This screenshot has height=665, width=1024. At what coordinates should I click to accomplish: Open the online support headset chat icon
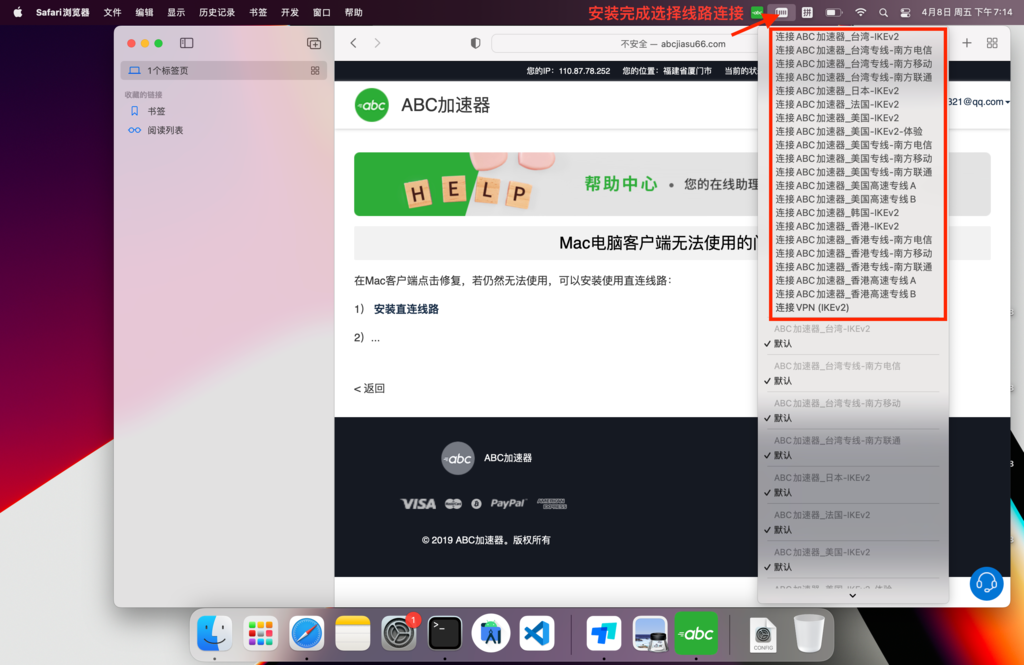pyautogui.click(x=986, y=583)
